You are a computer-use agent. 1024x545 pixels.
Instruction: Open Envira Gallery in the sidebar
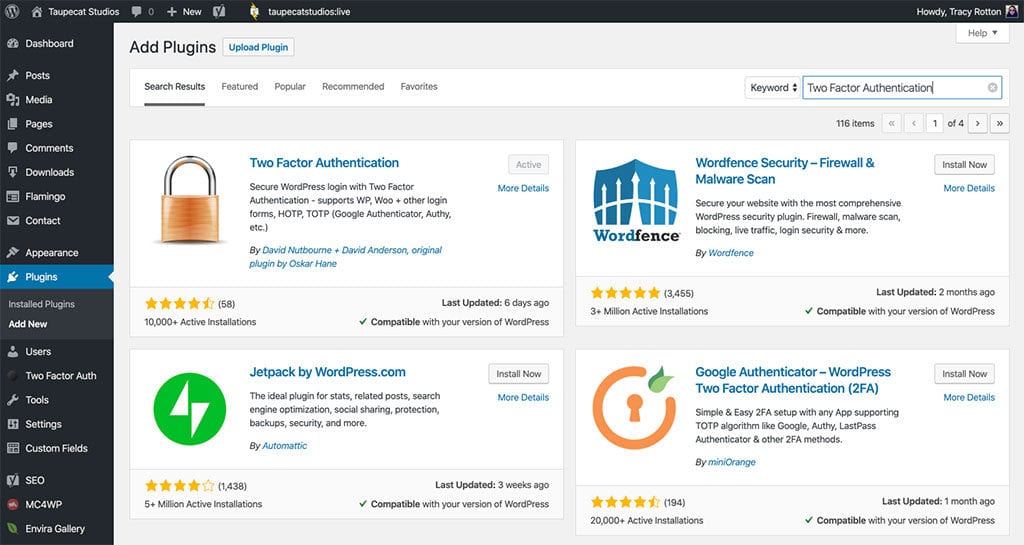click(x=57, y=529)
